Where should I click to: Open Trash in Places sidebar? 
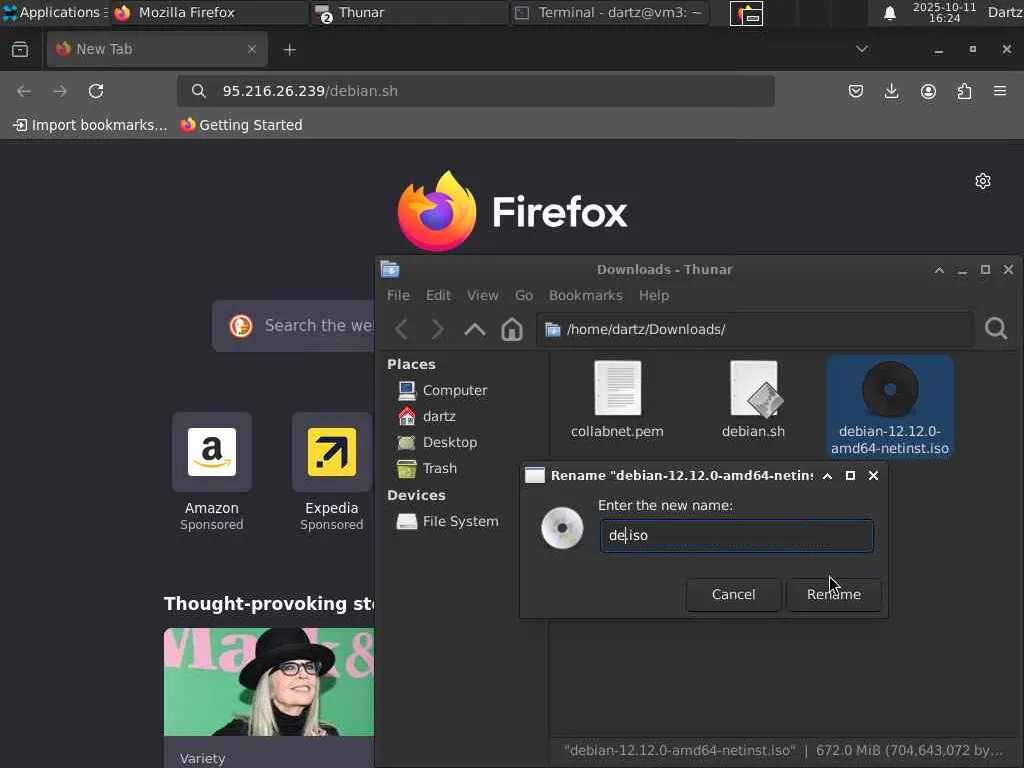click(x=427, y=468)
